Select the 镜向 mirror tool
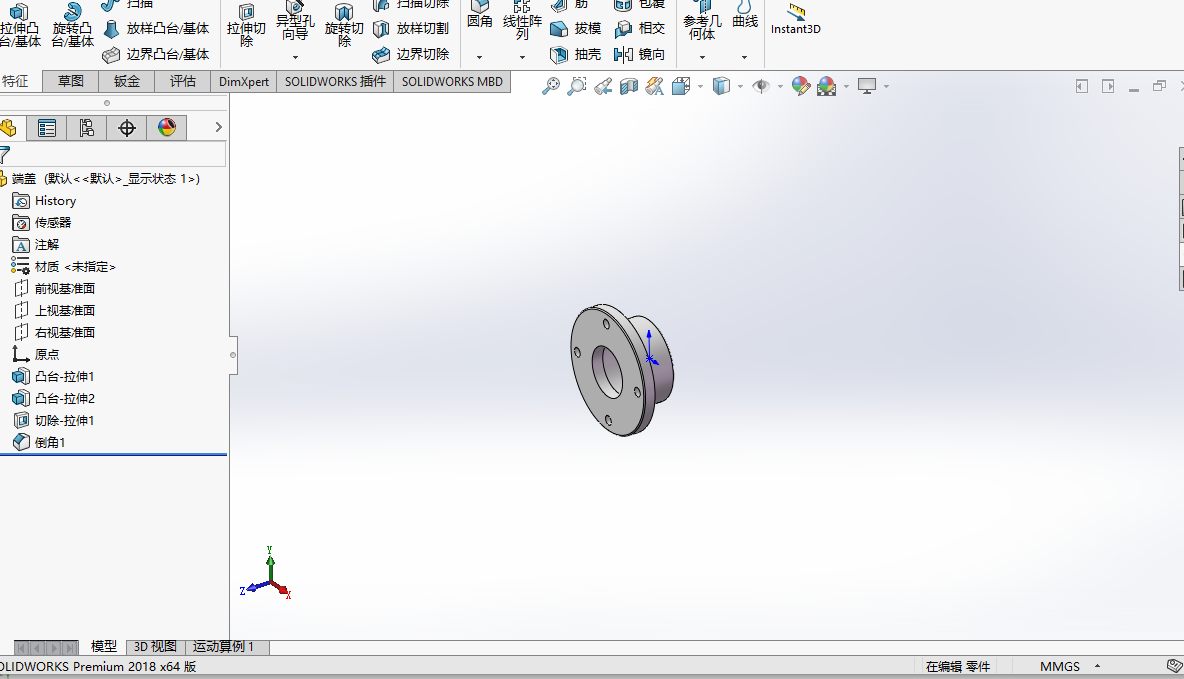1184x679 pixels. click(x=640, y=54)
